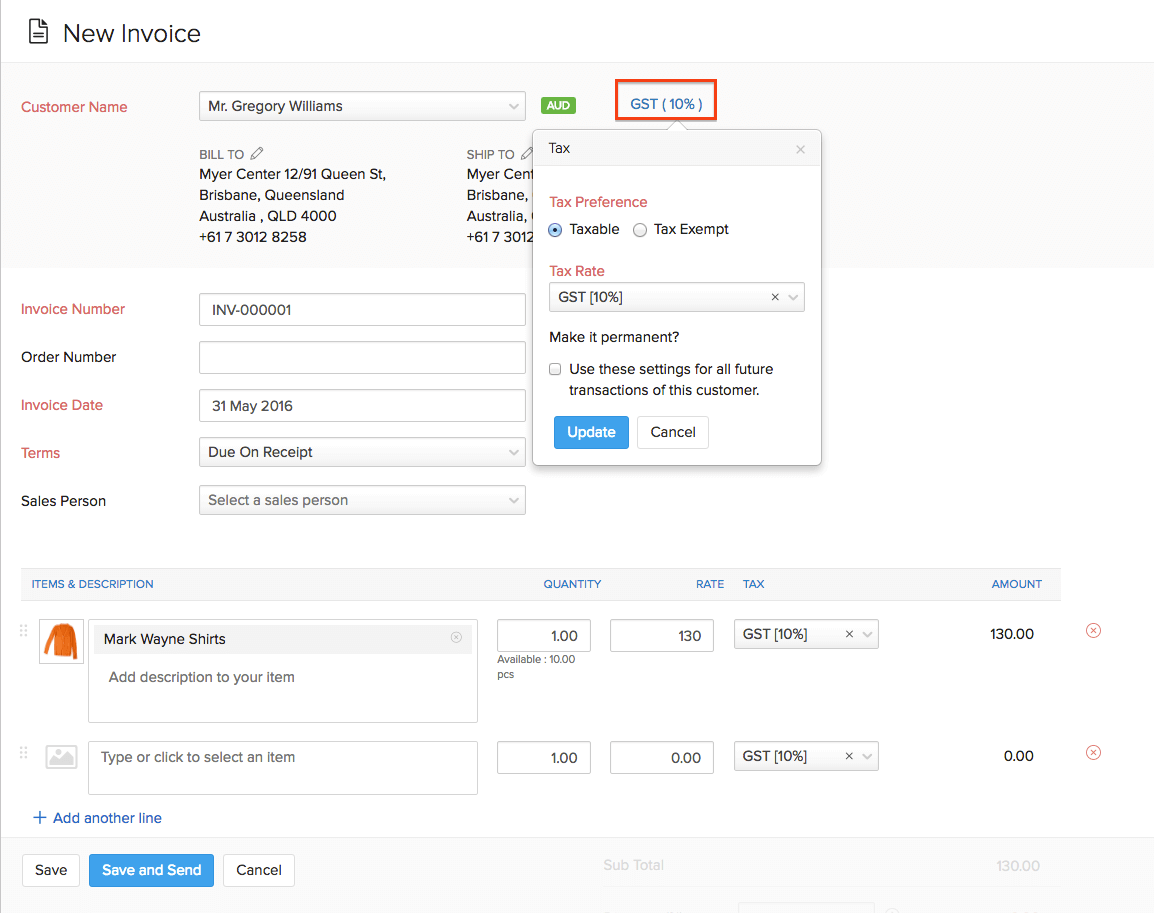Click Add another line

(x=97, y=817)
